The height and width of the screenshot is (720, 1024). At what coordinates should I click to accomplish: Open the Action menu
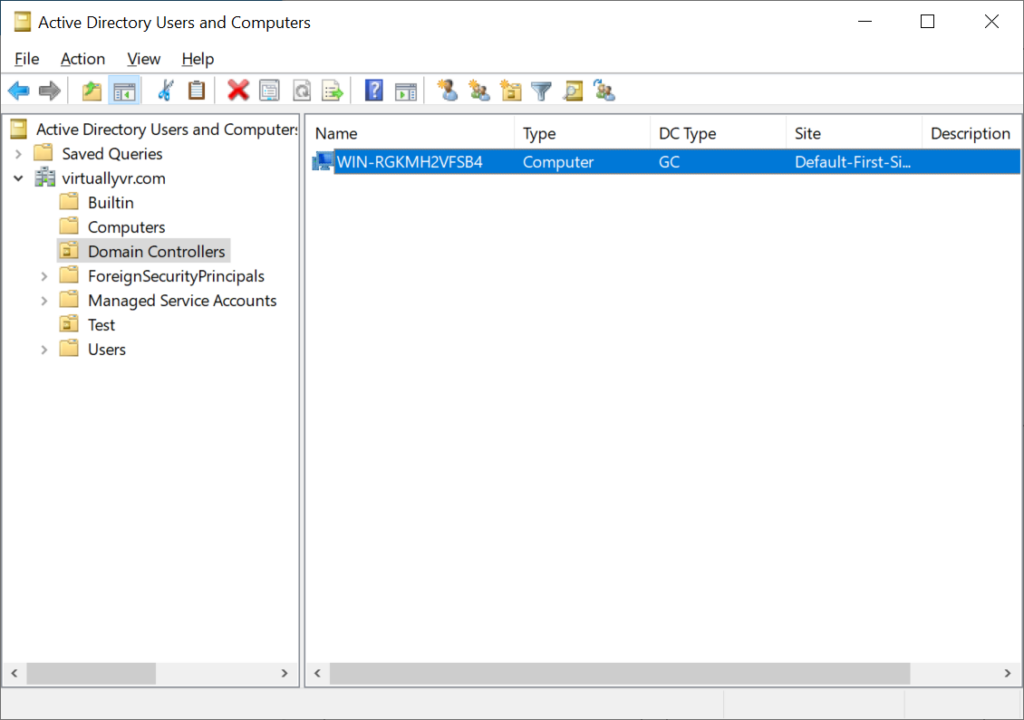point(82,59)
